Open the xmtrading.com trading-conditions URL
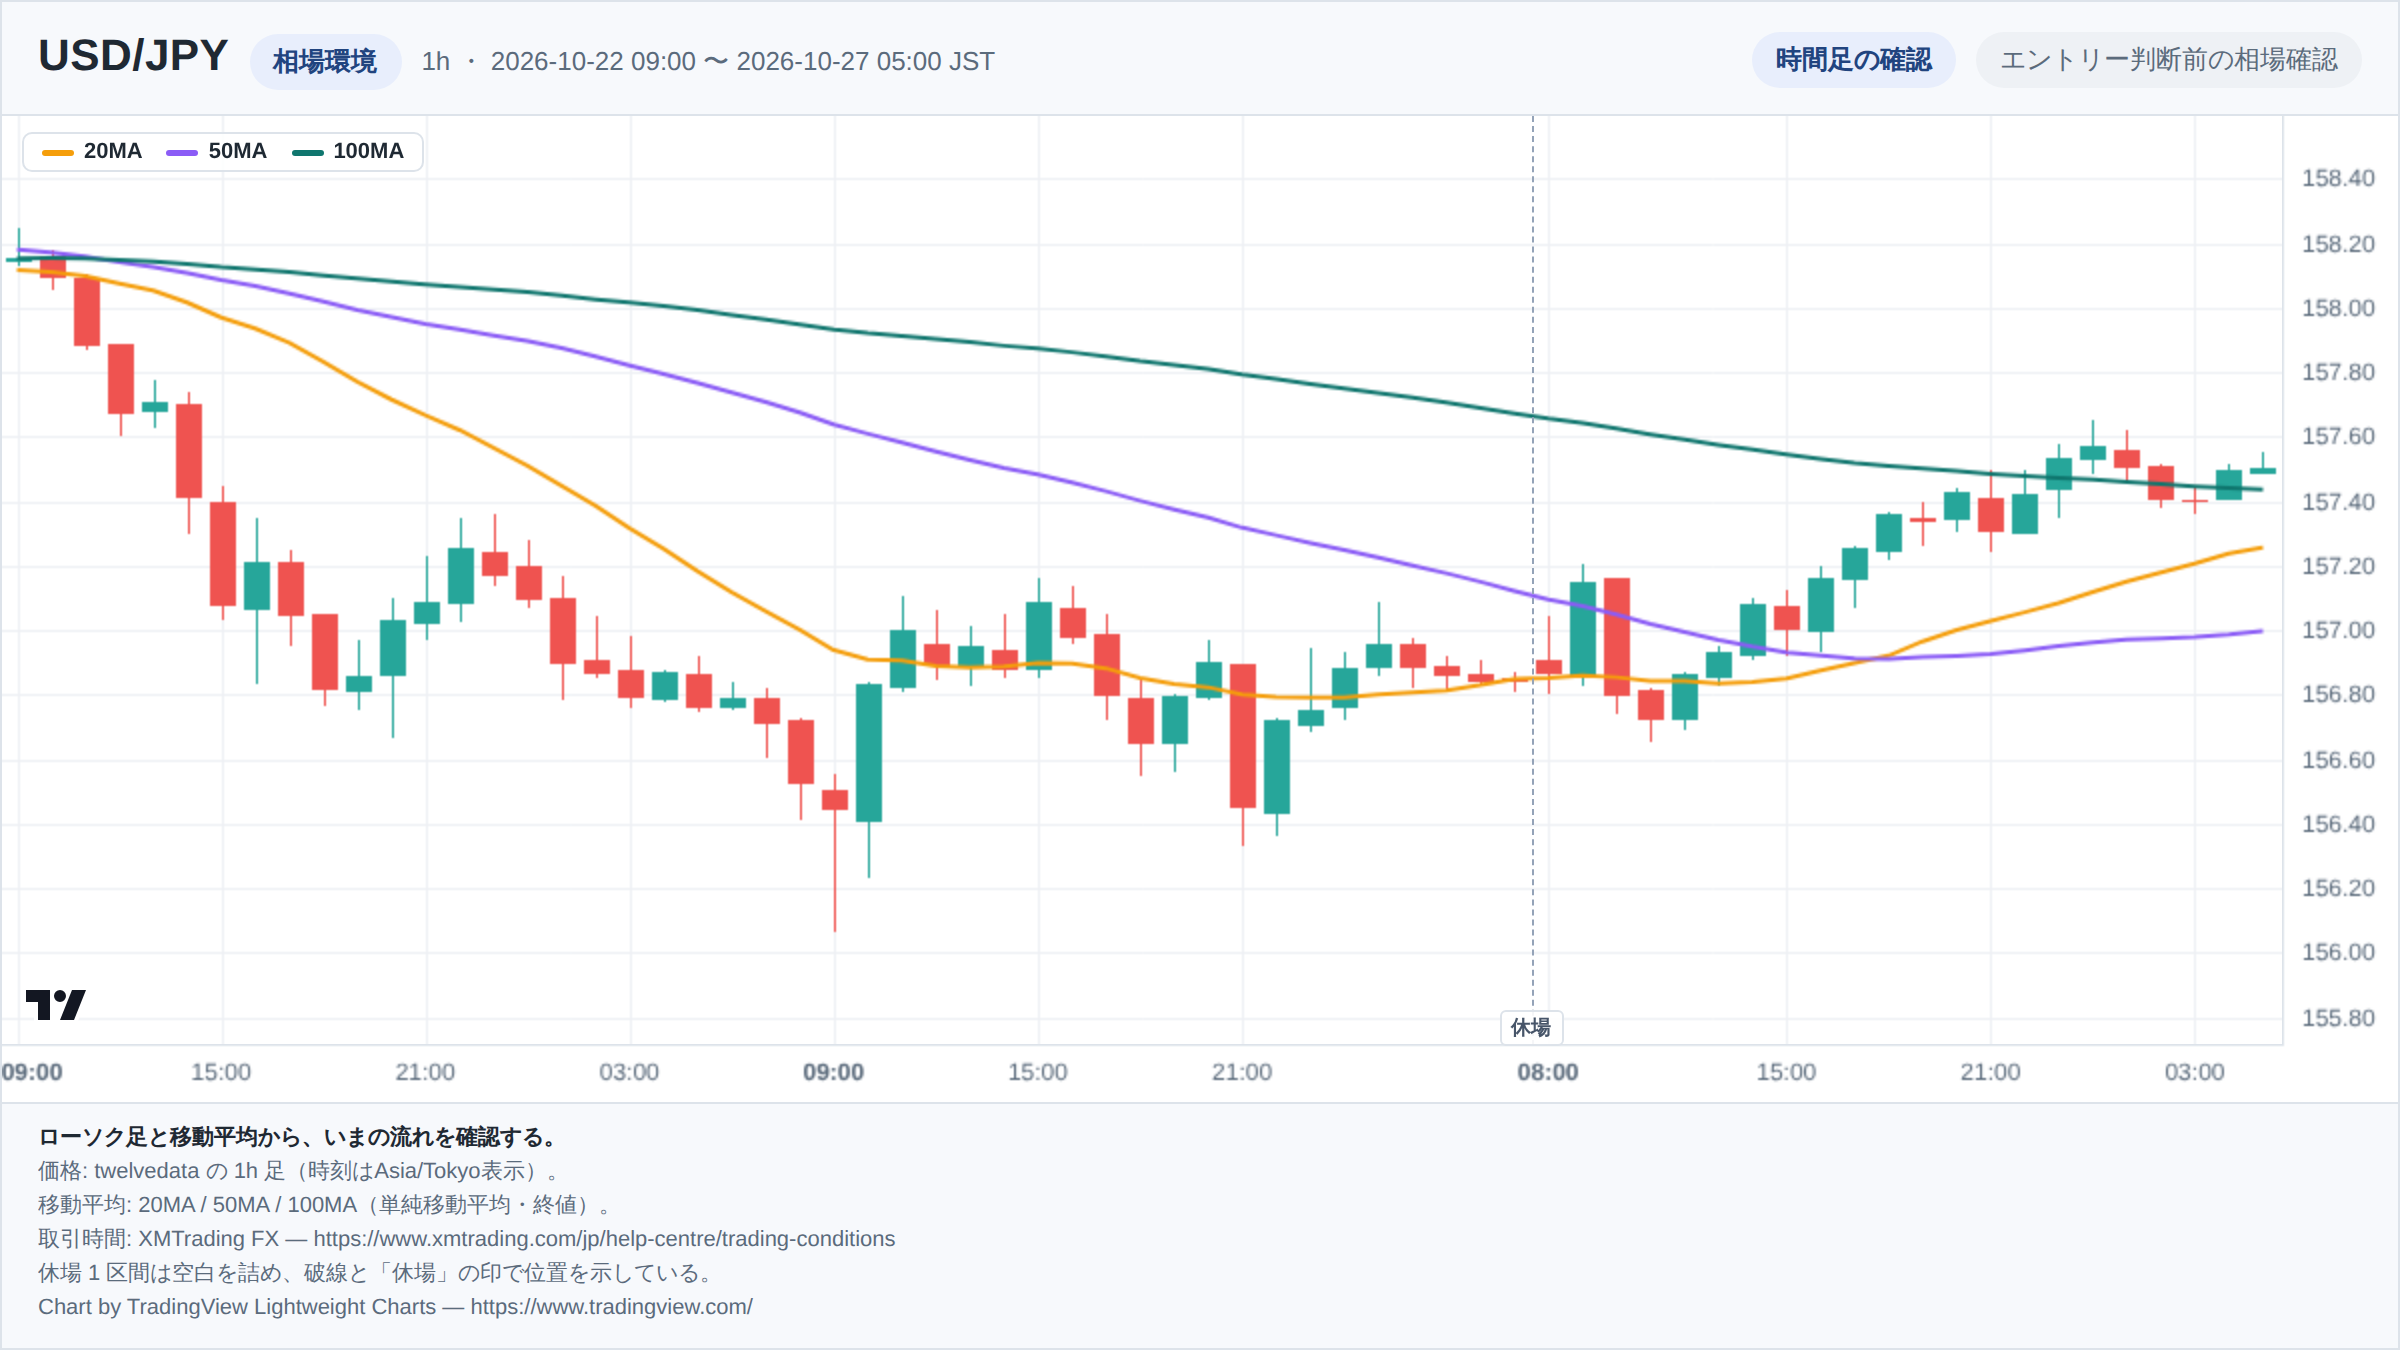Viewport: 2400px width, 1350px height. click(604, 1239)
